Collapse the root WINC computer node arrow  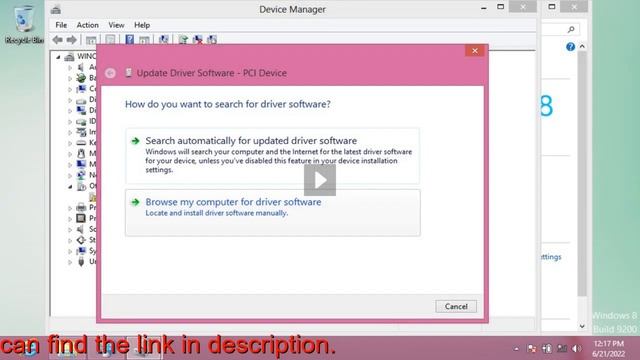coord(58,57)
